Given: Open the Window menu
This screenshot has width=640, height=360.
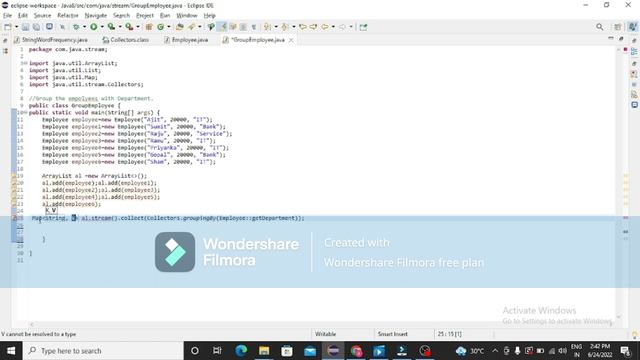Looking at the screenshot, I should (x=187, y=16).
